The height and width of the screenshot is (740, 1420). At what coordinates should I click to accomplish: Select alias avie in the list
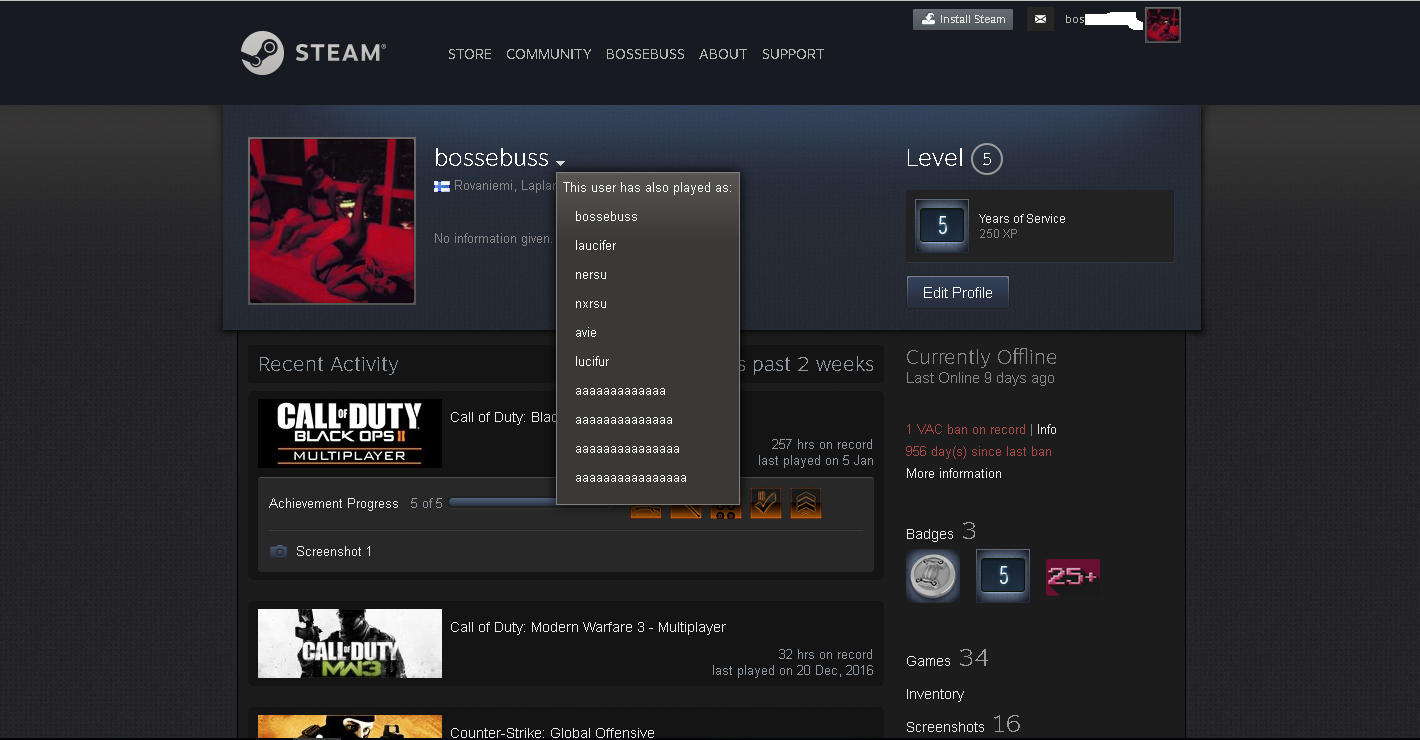(x=586, y=333)
